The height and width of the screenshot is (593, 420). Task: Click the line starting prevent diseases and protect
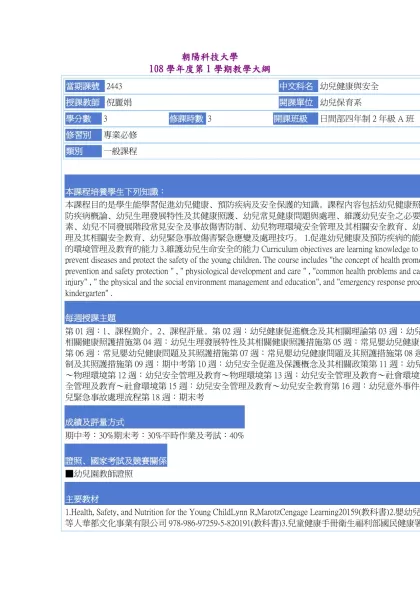click(x=242, y=260)
